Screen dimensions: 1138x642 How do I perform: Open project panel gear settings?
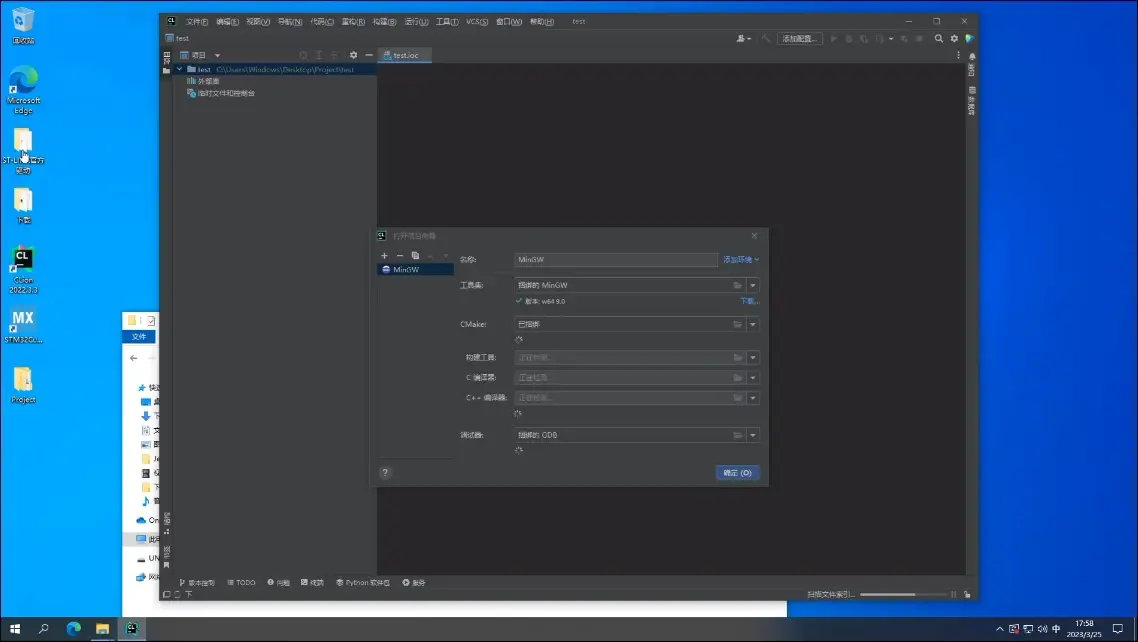[353, 55]
